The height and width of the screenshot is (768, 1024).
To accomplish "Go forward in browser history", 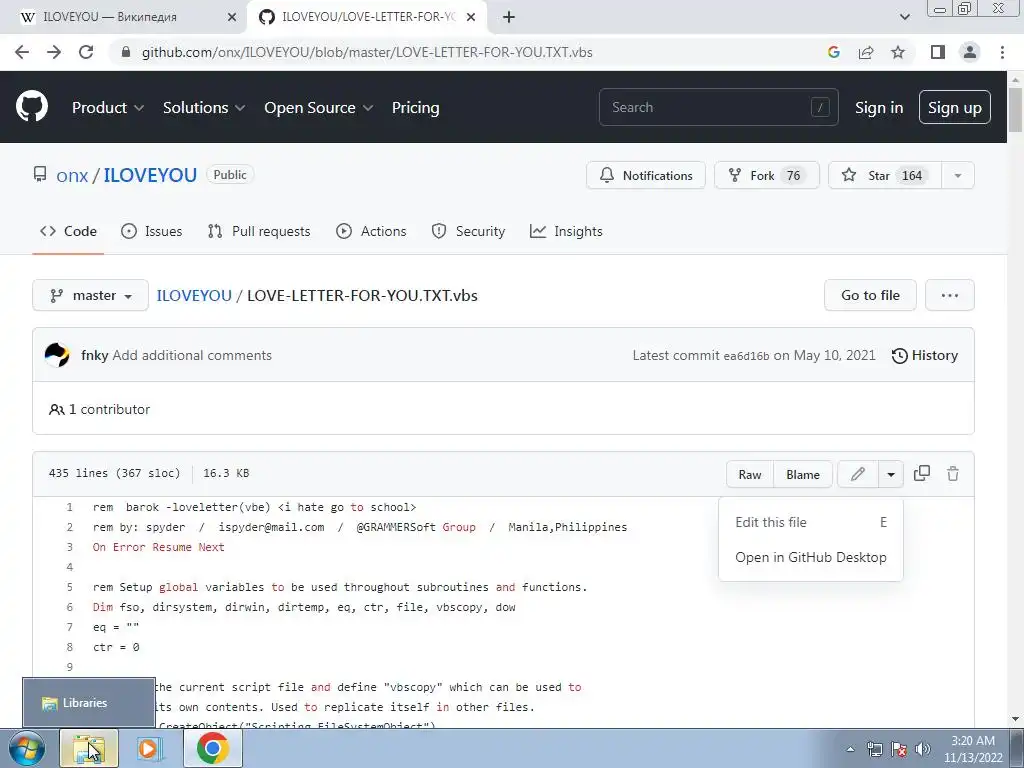I will pyautogui.click(x=54, y=52).
